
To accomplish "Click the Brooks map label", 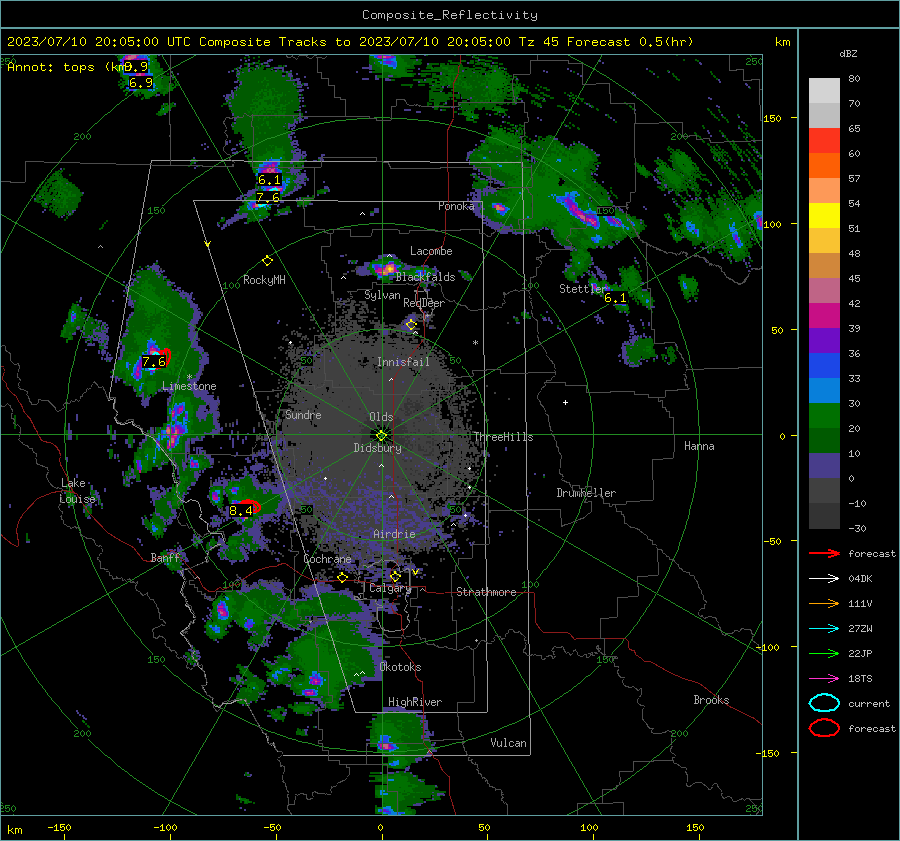I will pos(711,700).
